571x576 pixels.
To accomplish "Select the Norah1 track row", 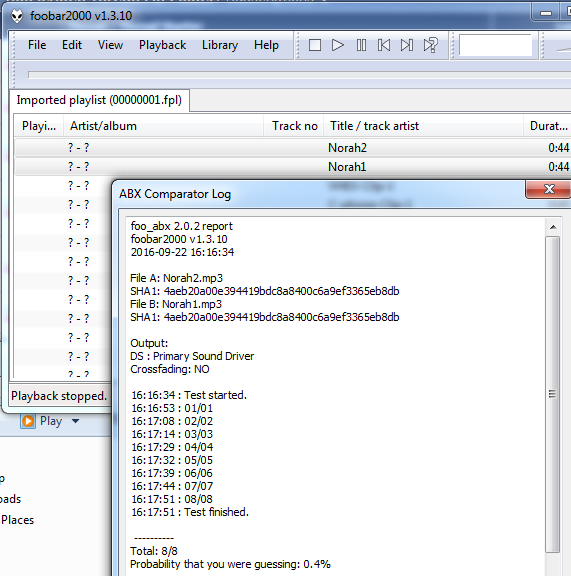I will click(x=293, y=167).
